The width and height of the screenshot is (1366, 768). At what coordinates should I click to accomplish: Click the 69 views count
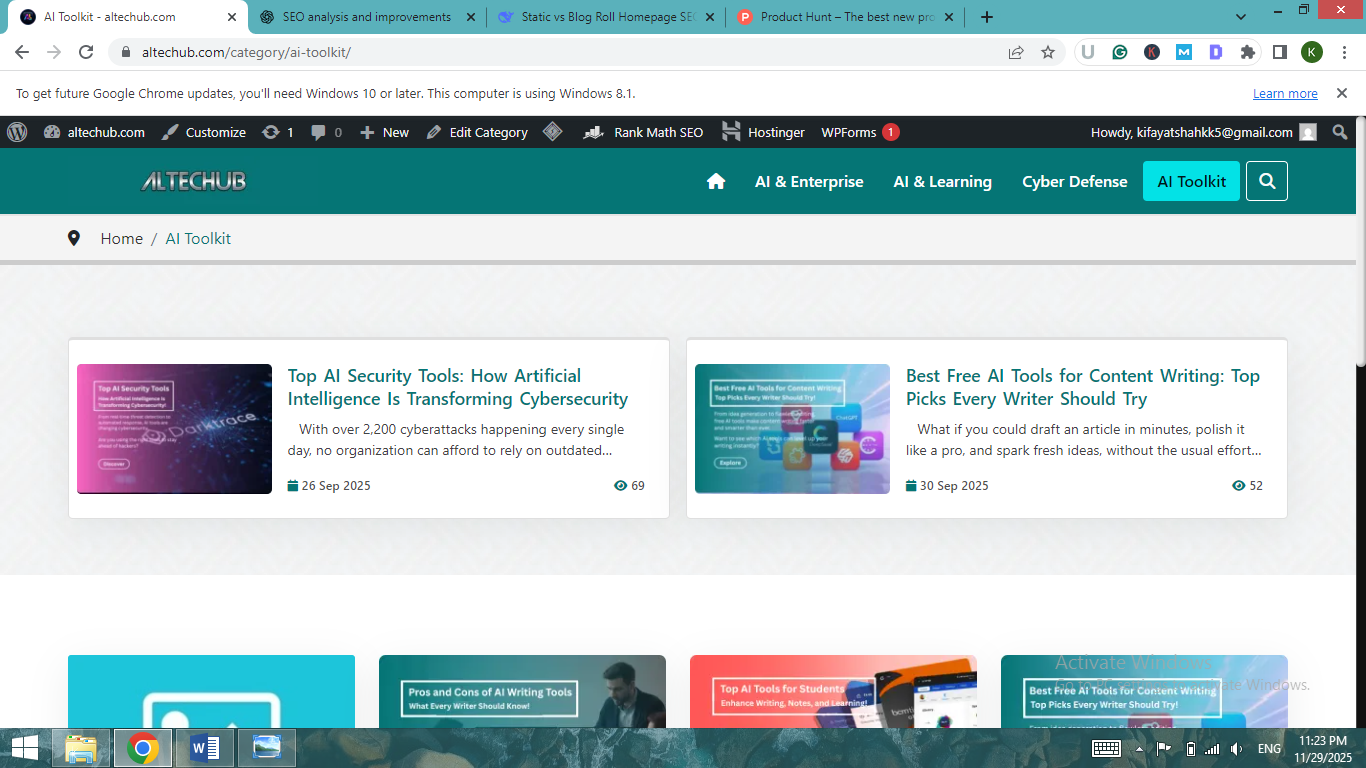629,486
